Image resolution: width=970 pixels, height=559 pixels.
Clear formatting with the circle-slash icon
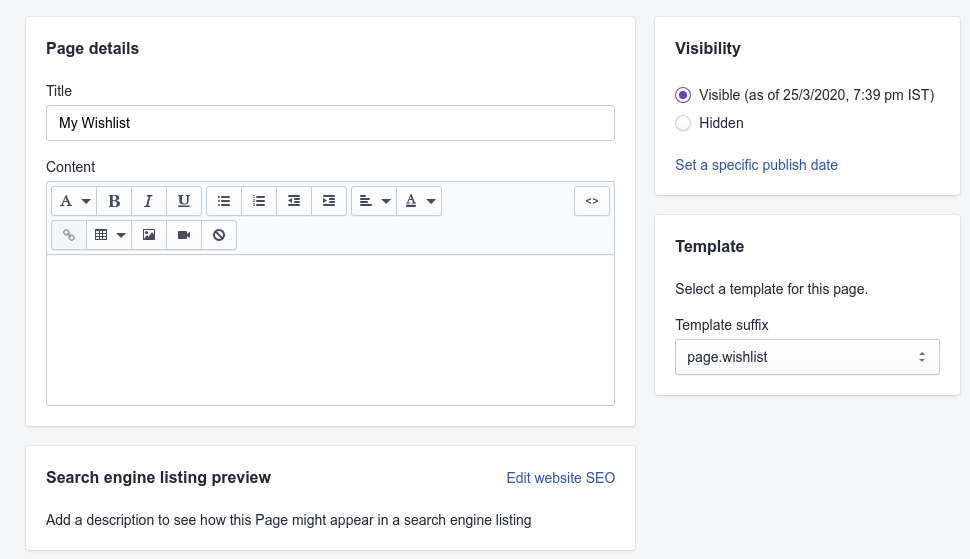pos(219,235)
